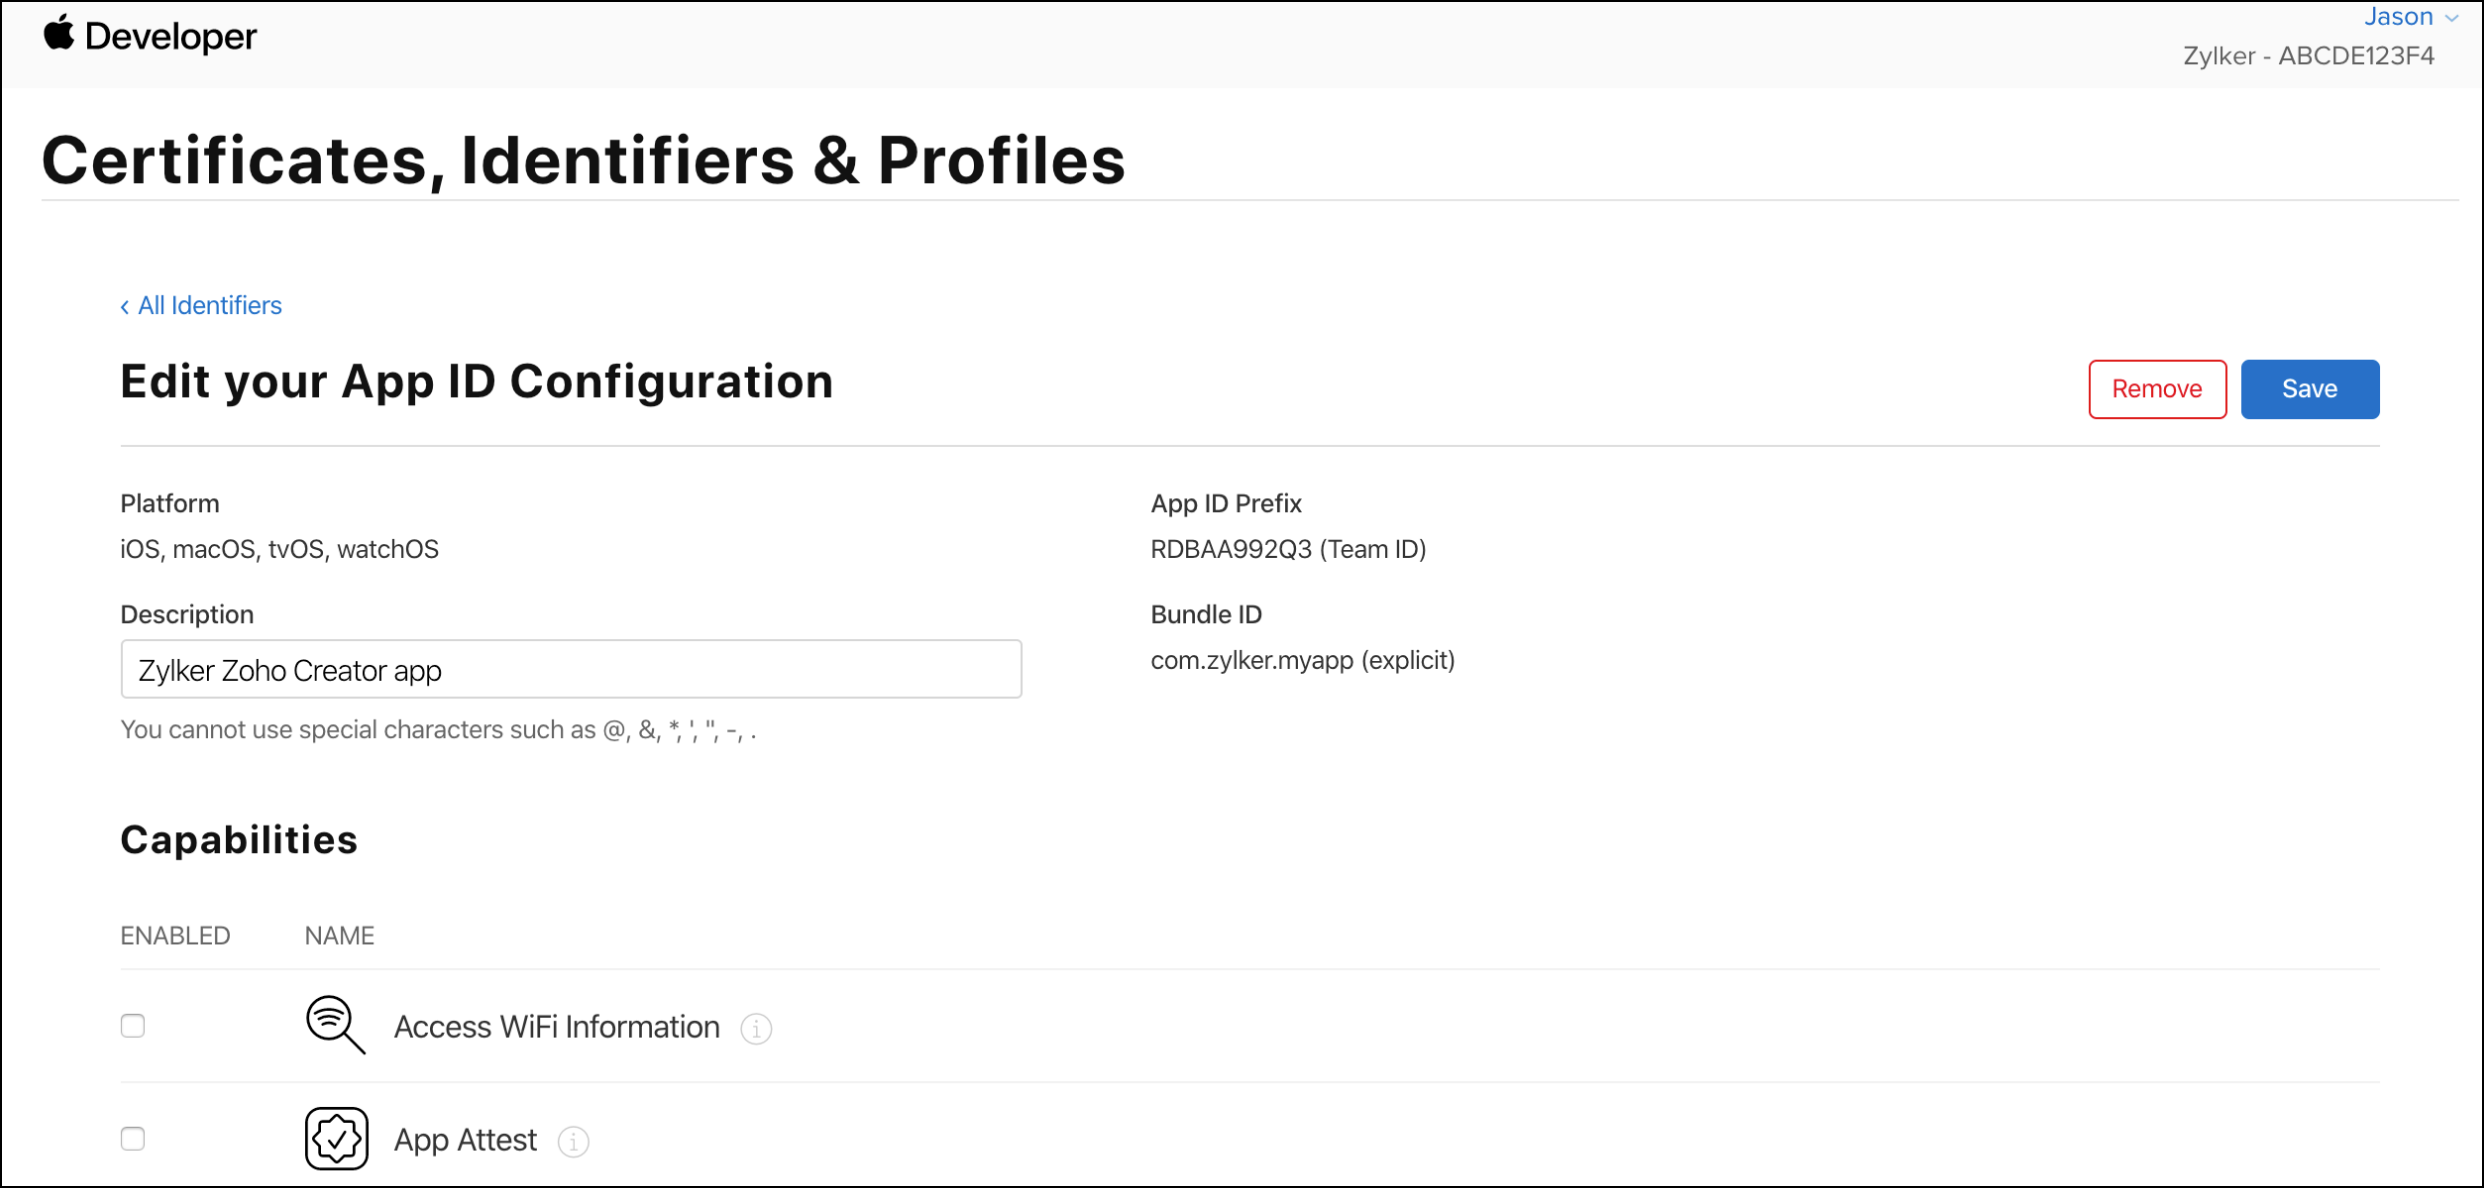Click the Apple logo icon

pos(59,33)
